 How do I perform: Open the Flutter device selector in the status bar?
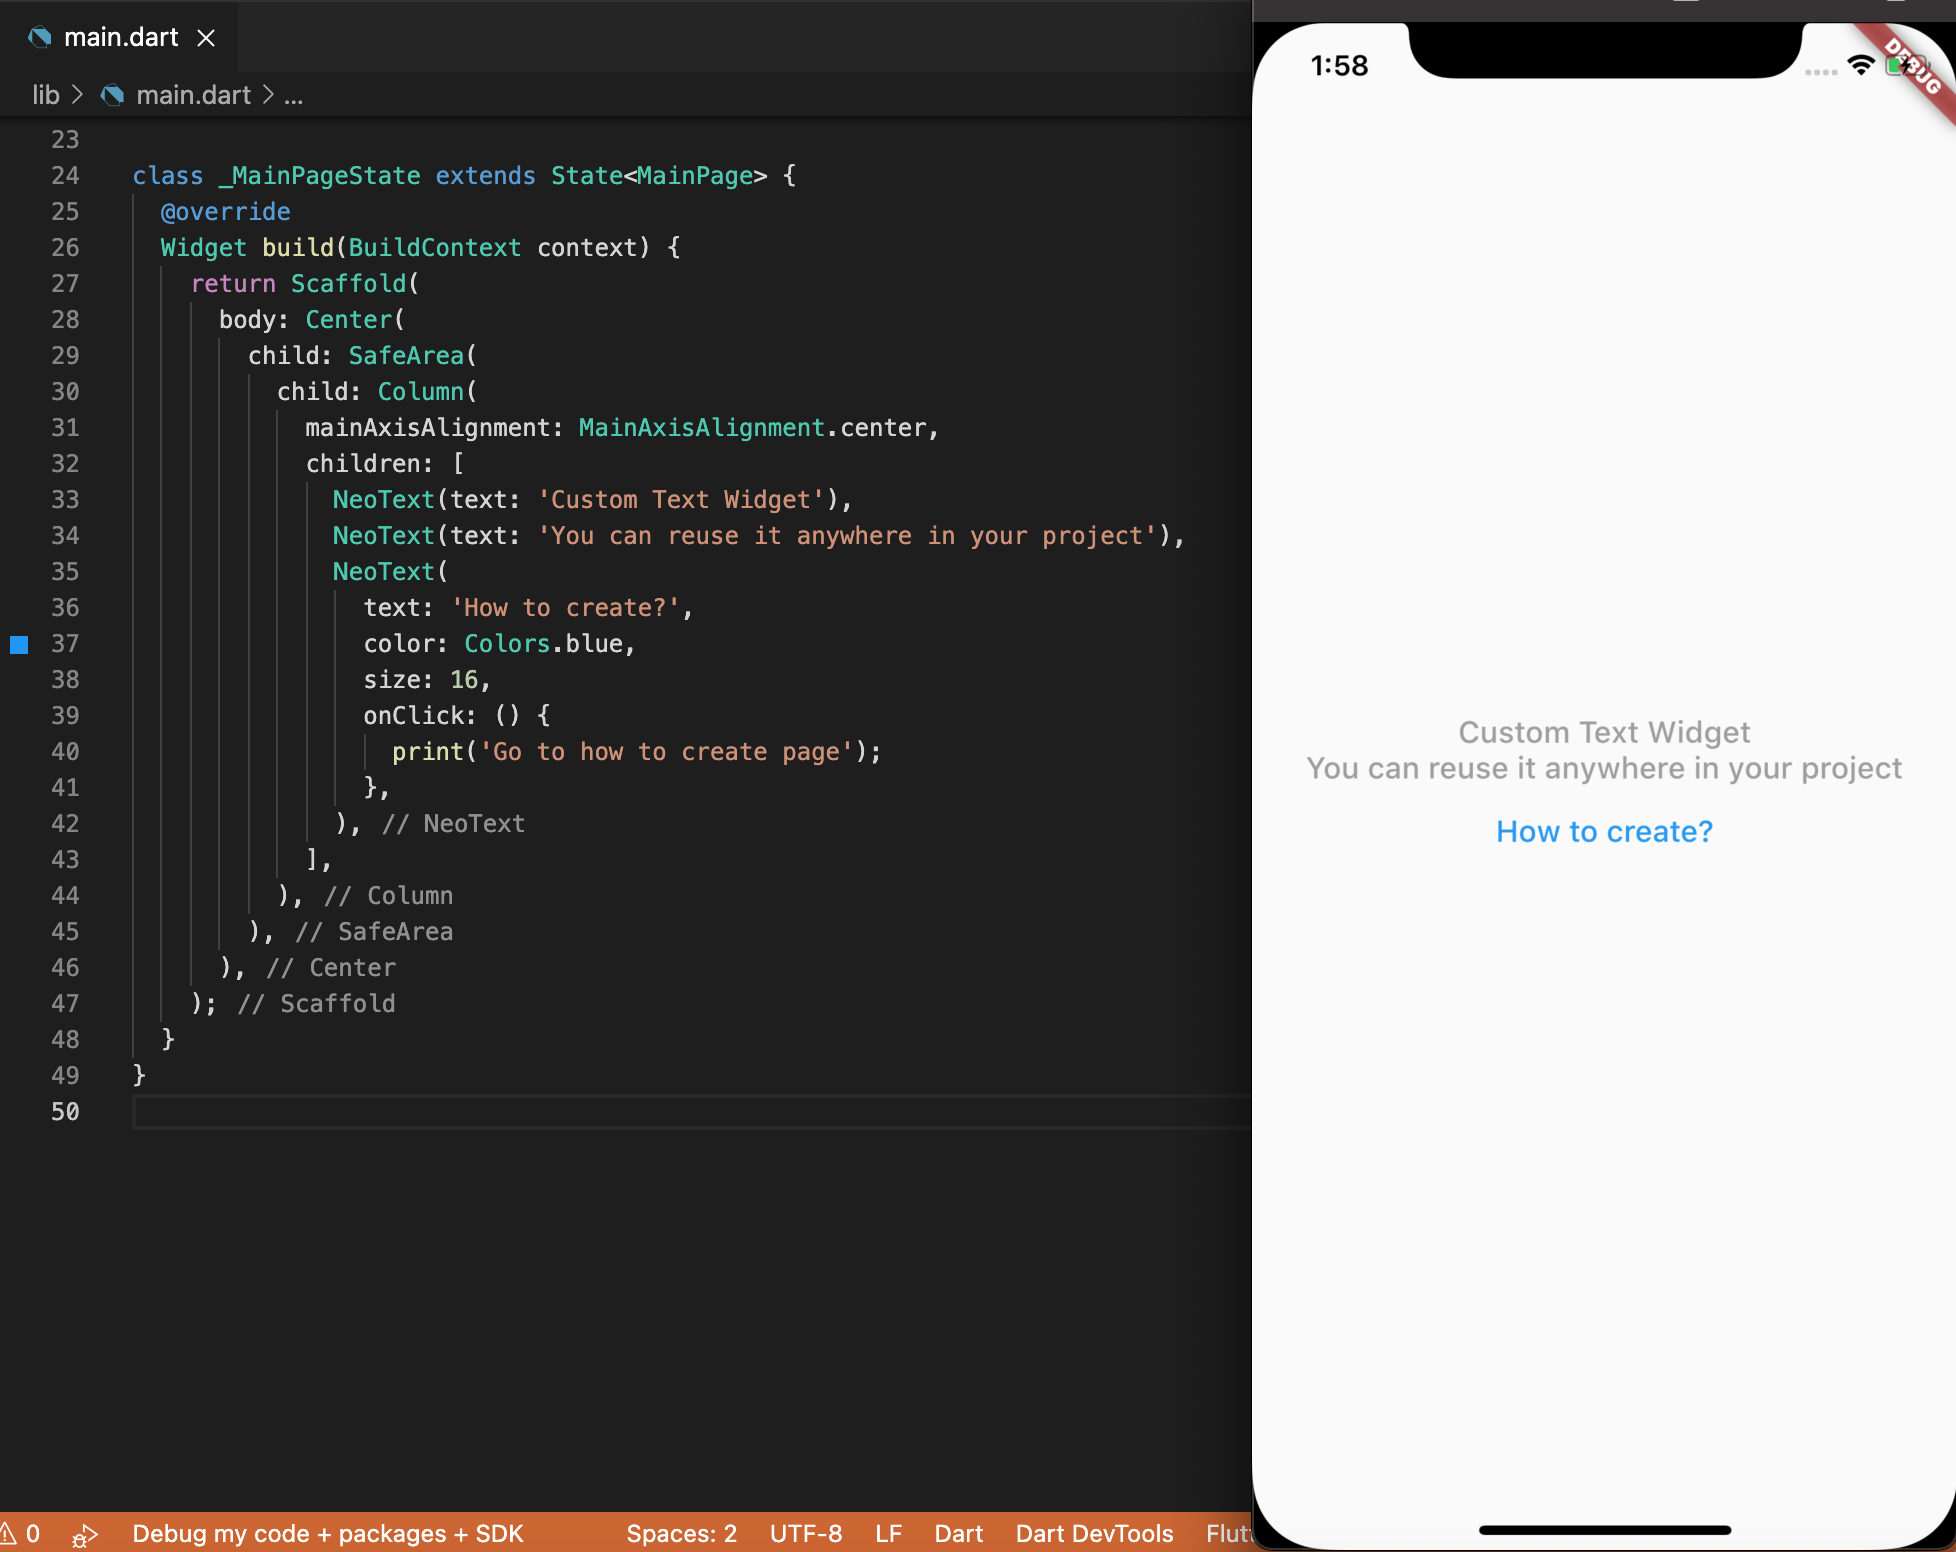pos(1232,1533)
